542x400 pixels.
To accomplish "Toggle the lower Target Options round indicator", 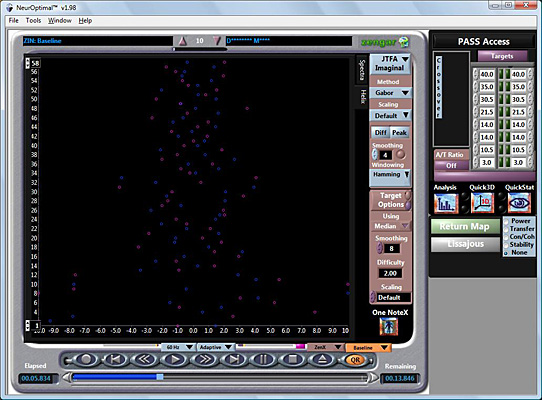I will click(408, 205).
